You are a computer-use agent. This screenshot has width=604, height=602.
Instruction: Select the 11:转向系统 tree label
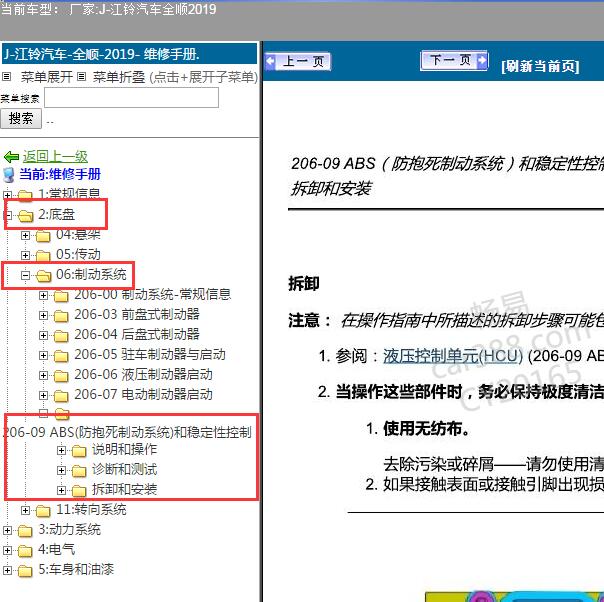91,510
